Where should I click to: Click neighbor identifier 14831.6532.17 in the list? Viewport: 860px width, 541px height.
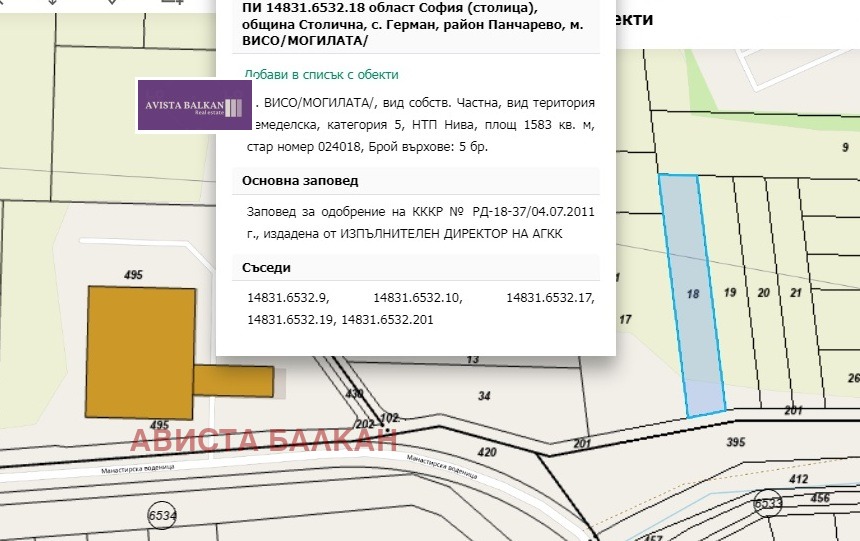click(x=550, y=298)
